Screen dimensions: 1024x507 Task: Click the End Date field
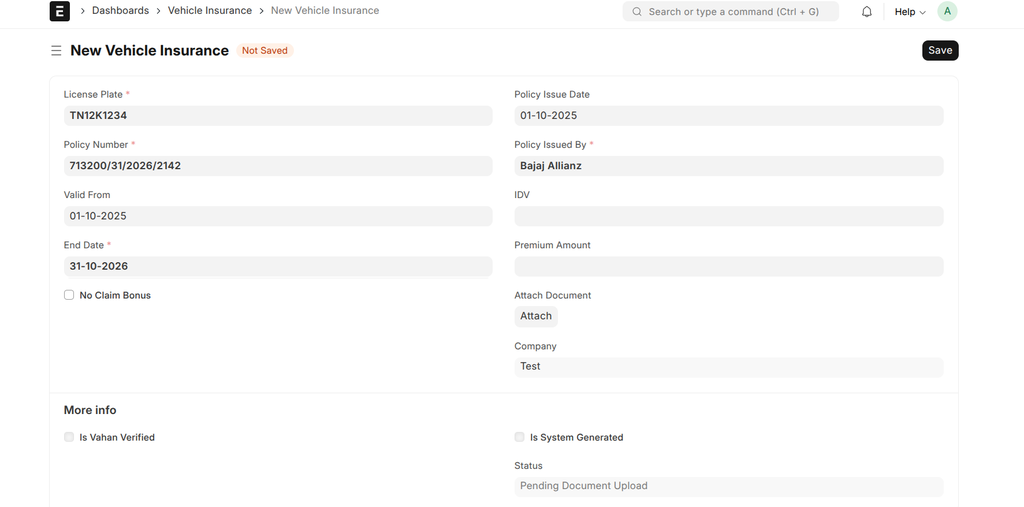pos(277,266)
